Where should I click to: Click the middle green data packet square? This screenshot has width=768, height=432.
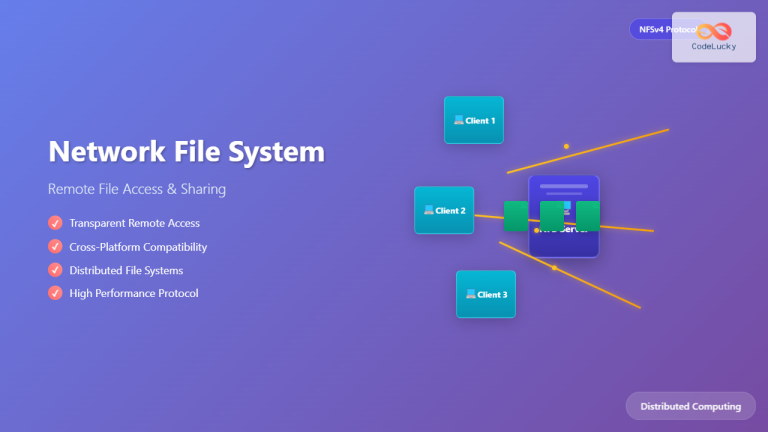coord(552,216)
